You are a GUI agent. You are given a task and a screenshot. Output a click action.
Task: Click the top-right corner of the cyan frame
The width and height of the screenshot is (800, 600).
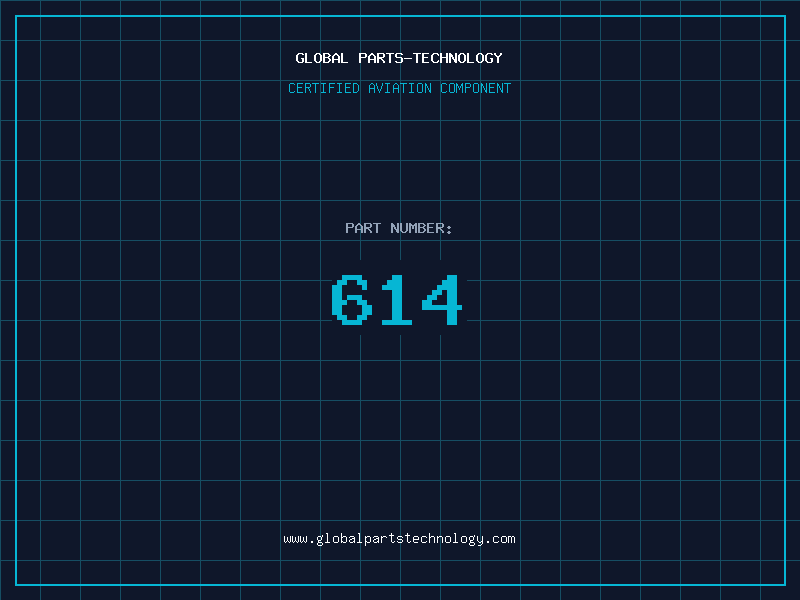pos(784,16)
